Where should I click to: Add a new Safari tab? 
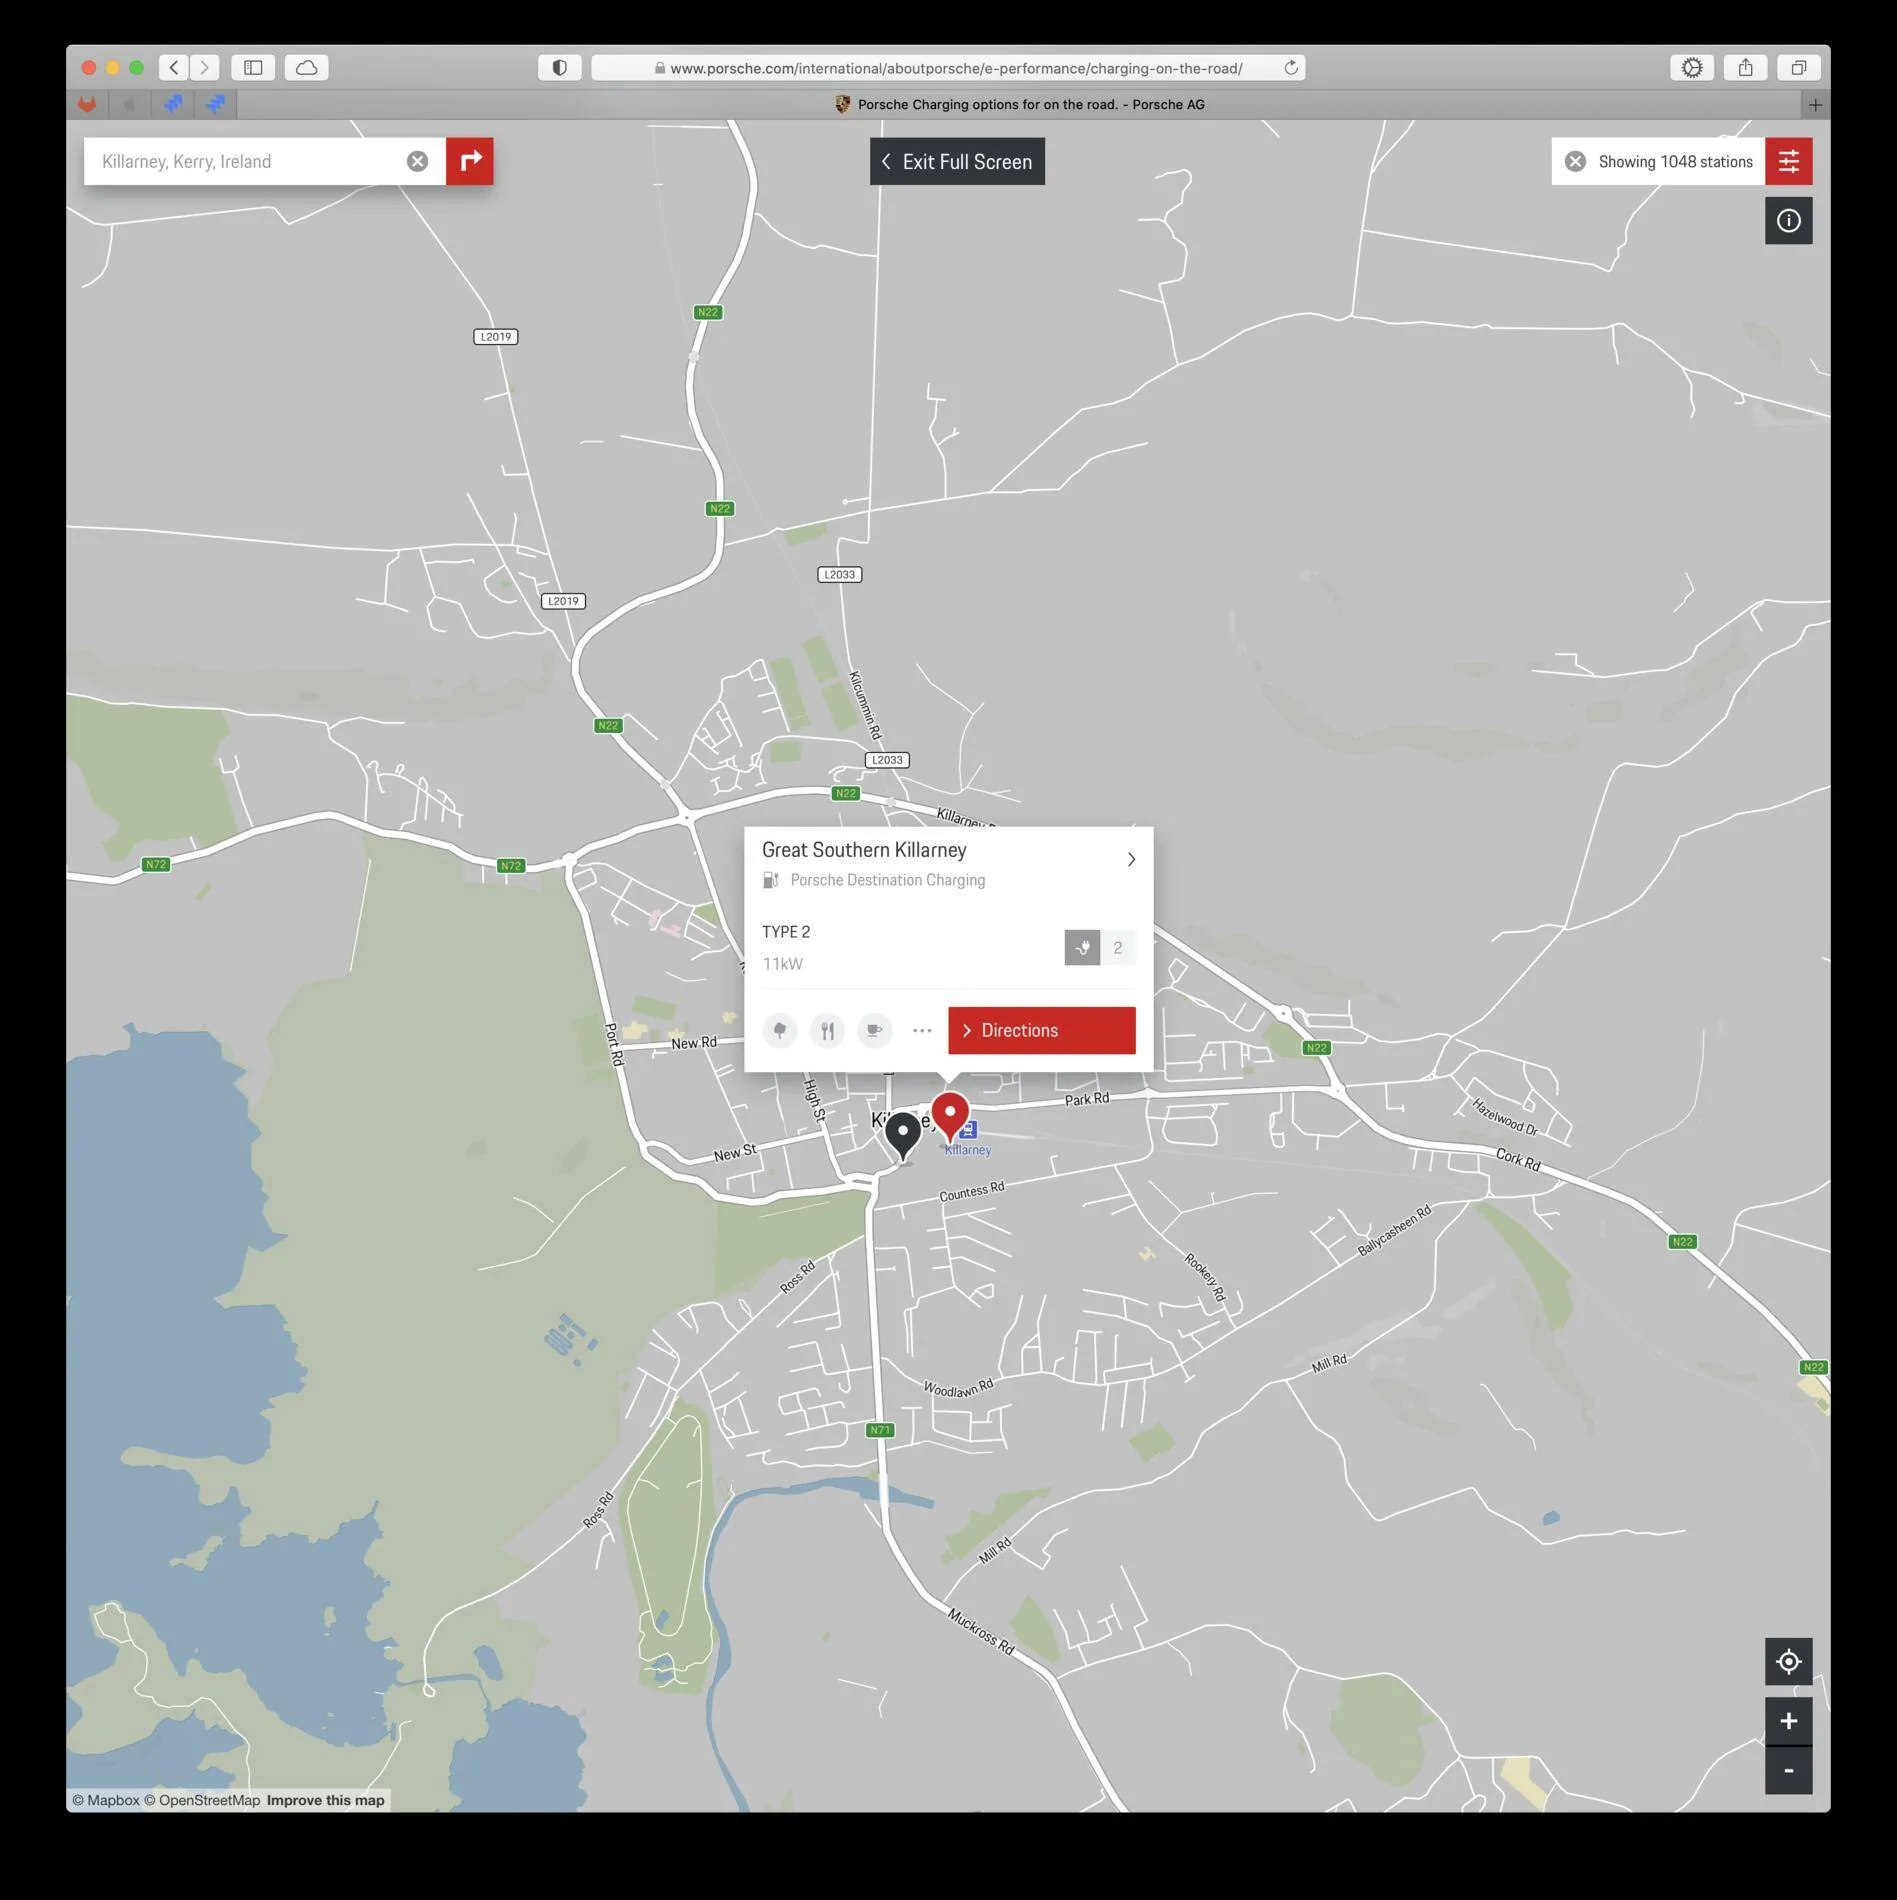pyautogui.click(x=1815, y=104)
